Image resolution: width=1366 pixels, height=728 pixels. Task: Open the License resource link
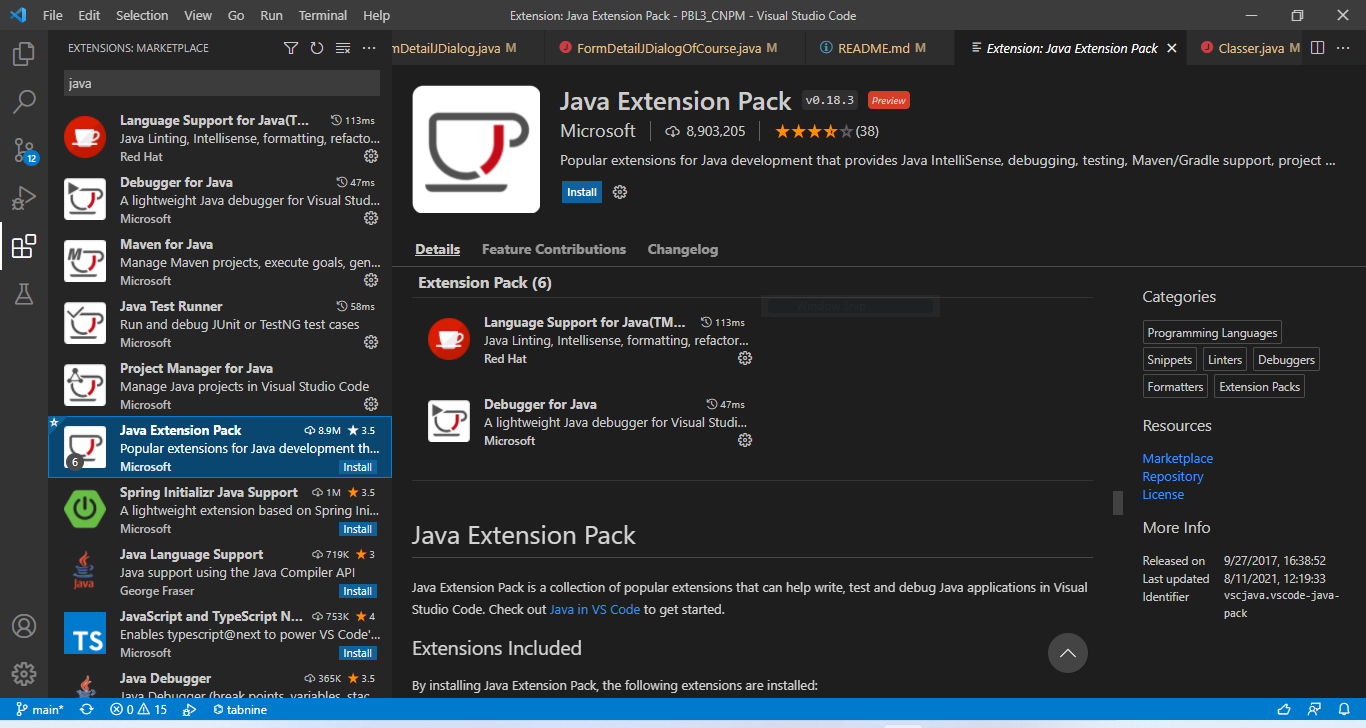[1163, 494]
